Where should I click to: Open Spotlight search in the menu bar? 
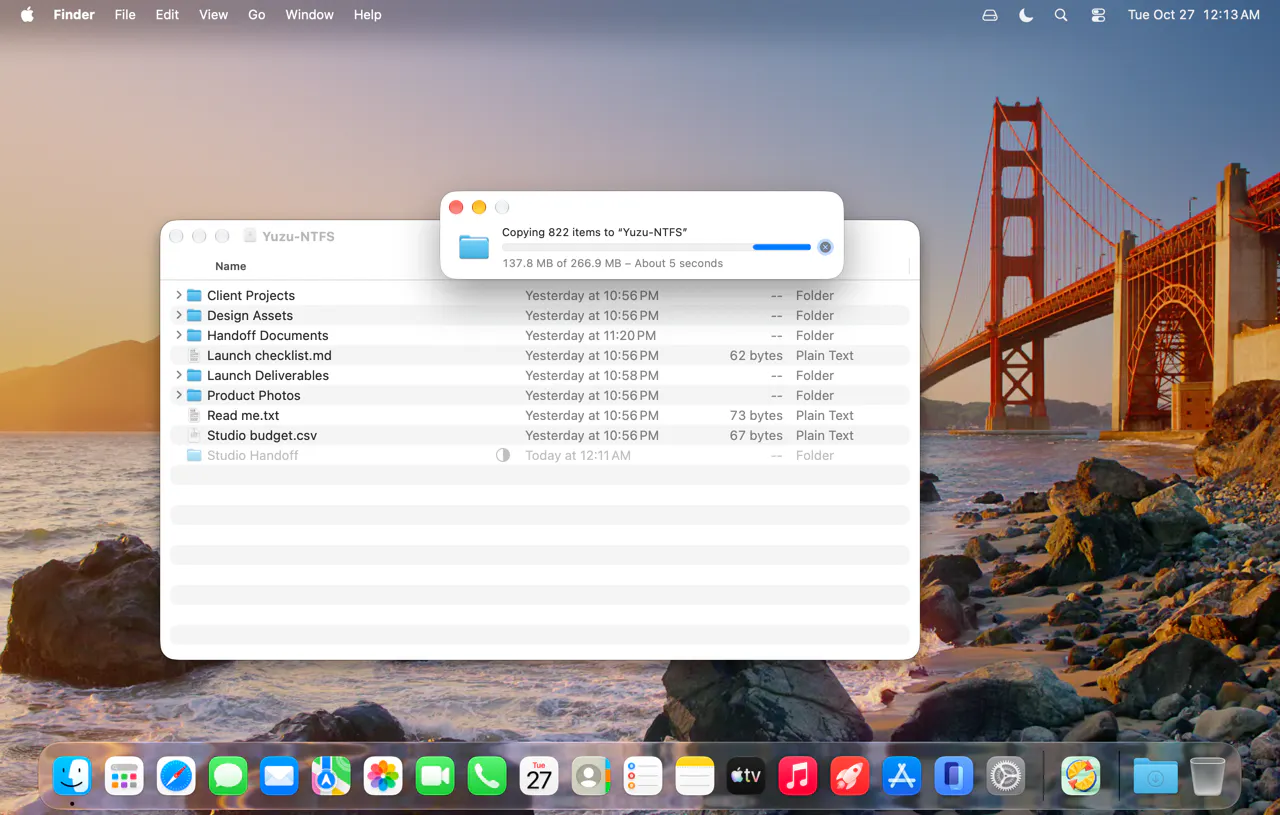pyautogui.click(x=1061, y=15)
